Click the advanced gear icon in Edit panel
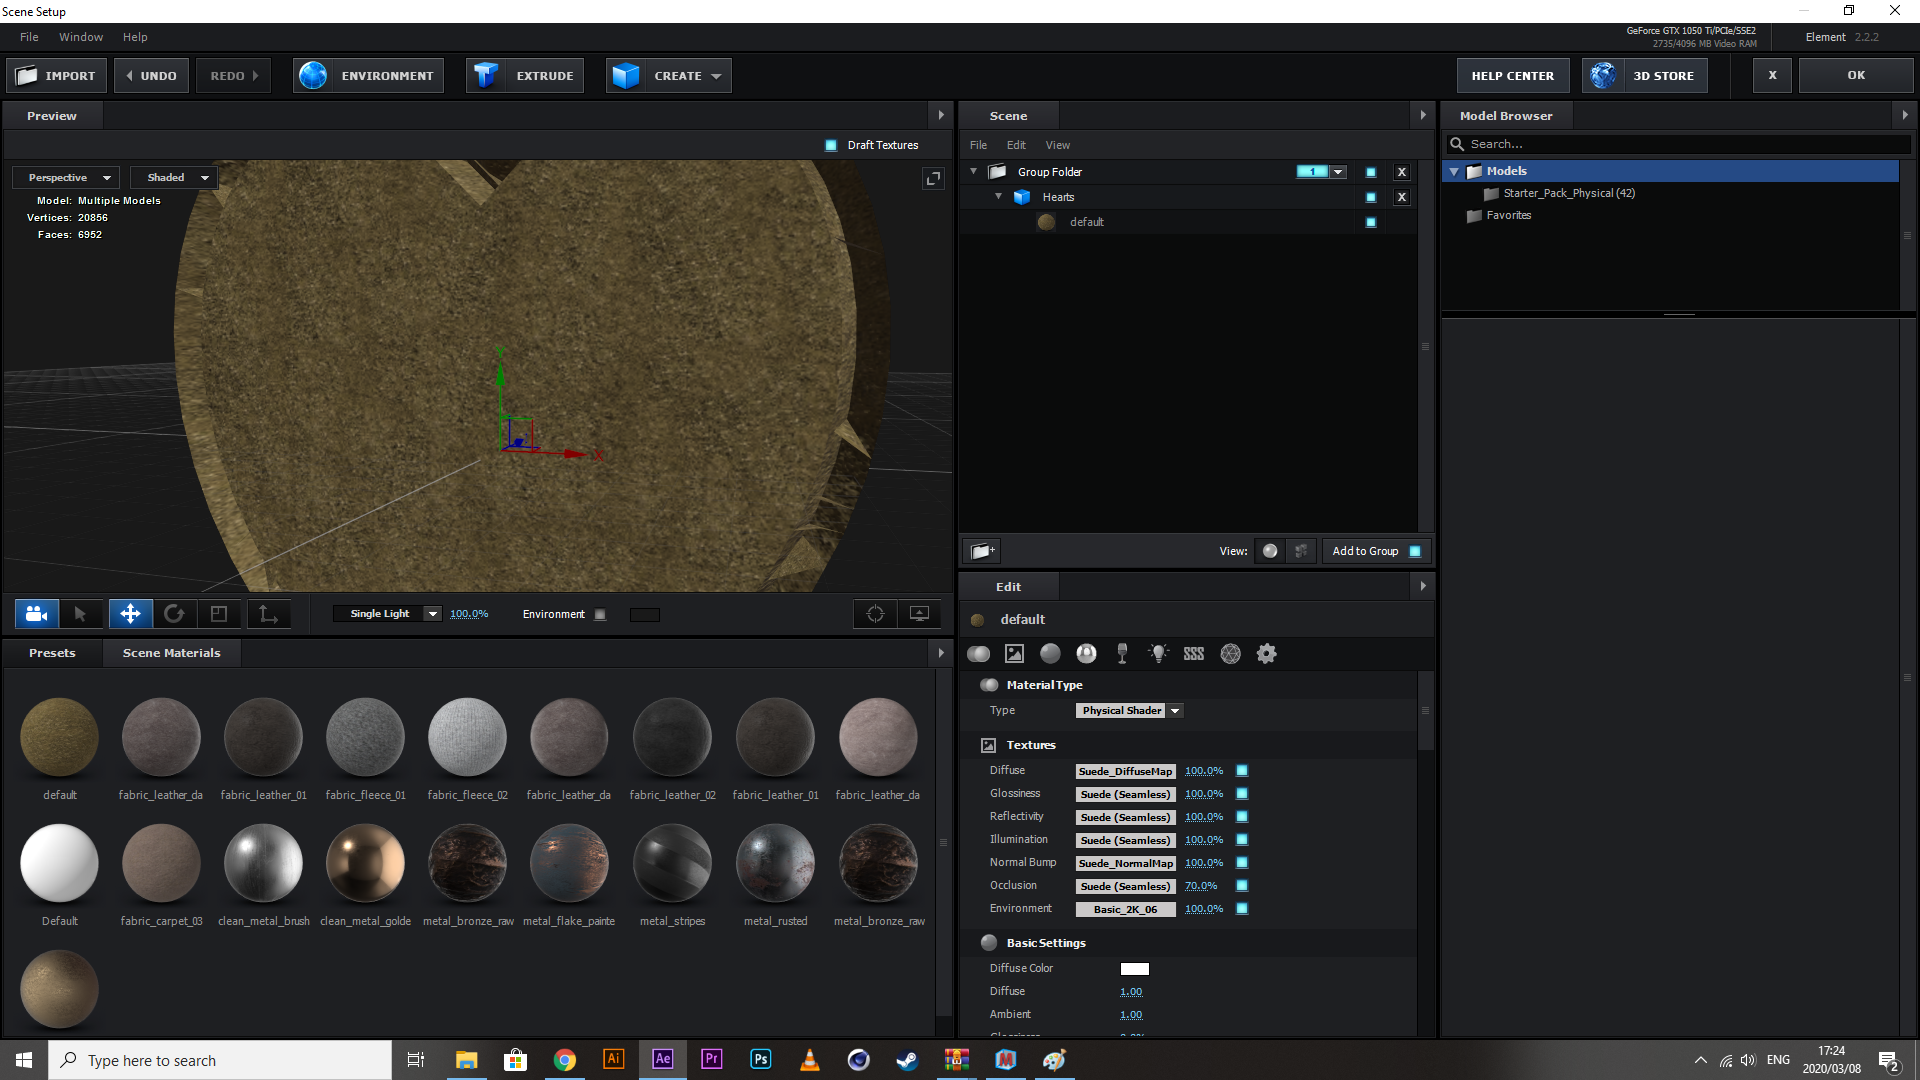Viewport: 1920px width, 1080px height. coord(1266,654)
